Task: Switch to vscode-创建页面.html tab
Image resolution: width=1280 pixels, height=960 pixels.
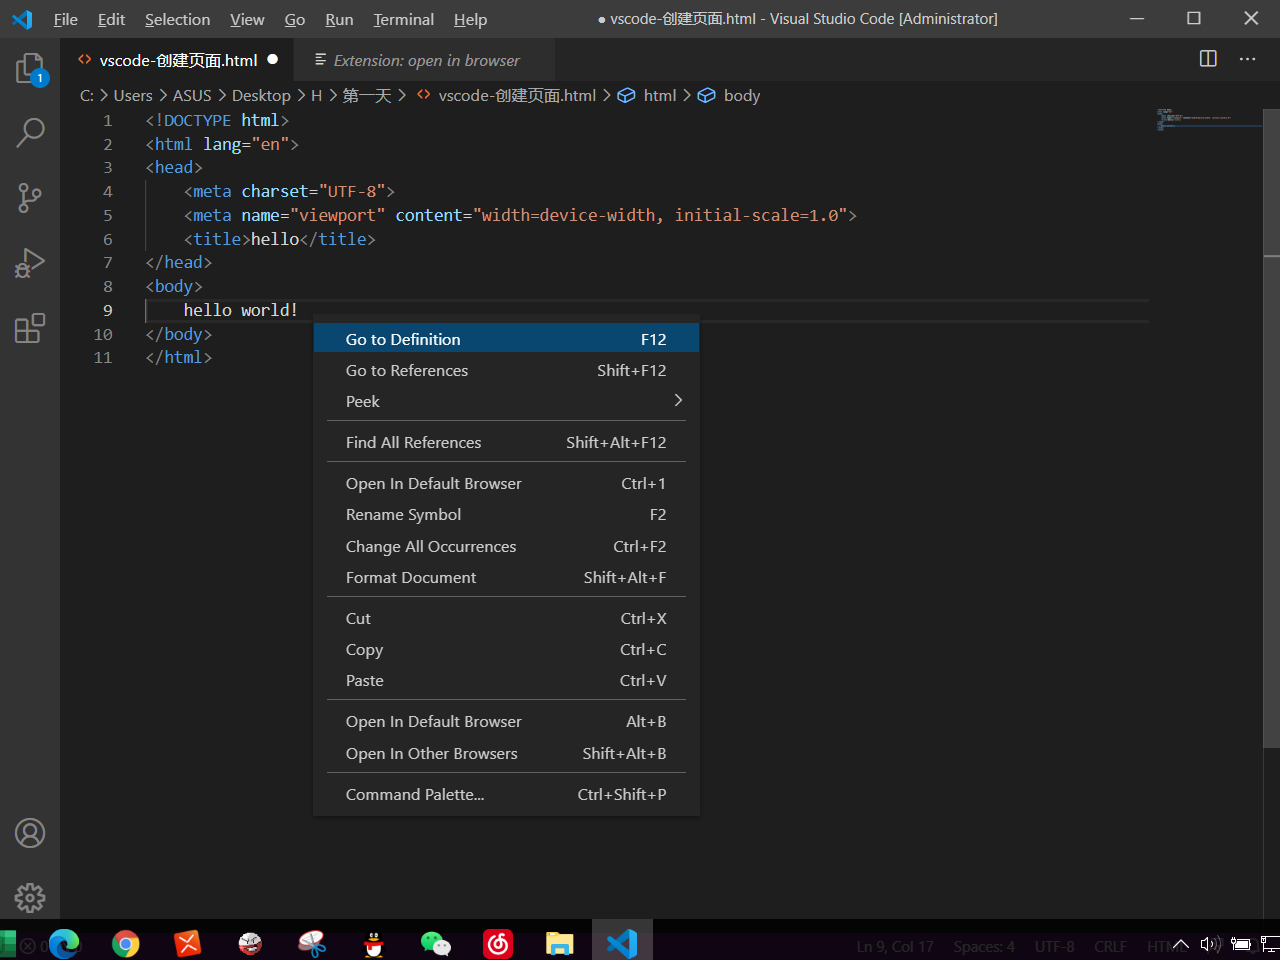Action: click(x=176, y=60)
